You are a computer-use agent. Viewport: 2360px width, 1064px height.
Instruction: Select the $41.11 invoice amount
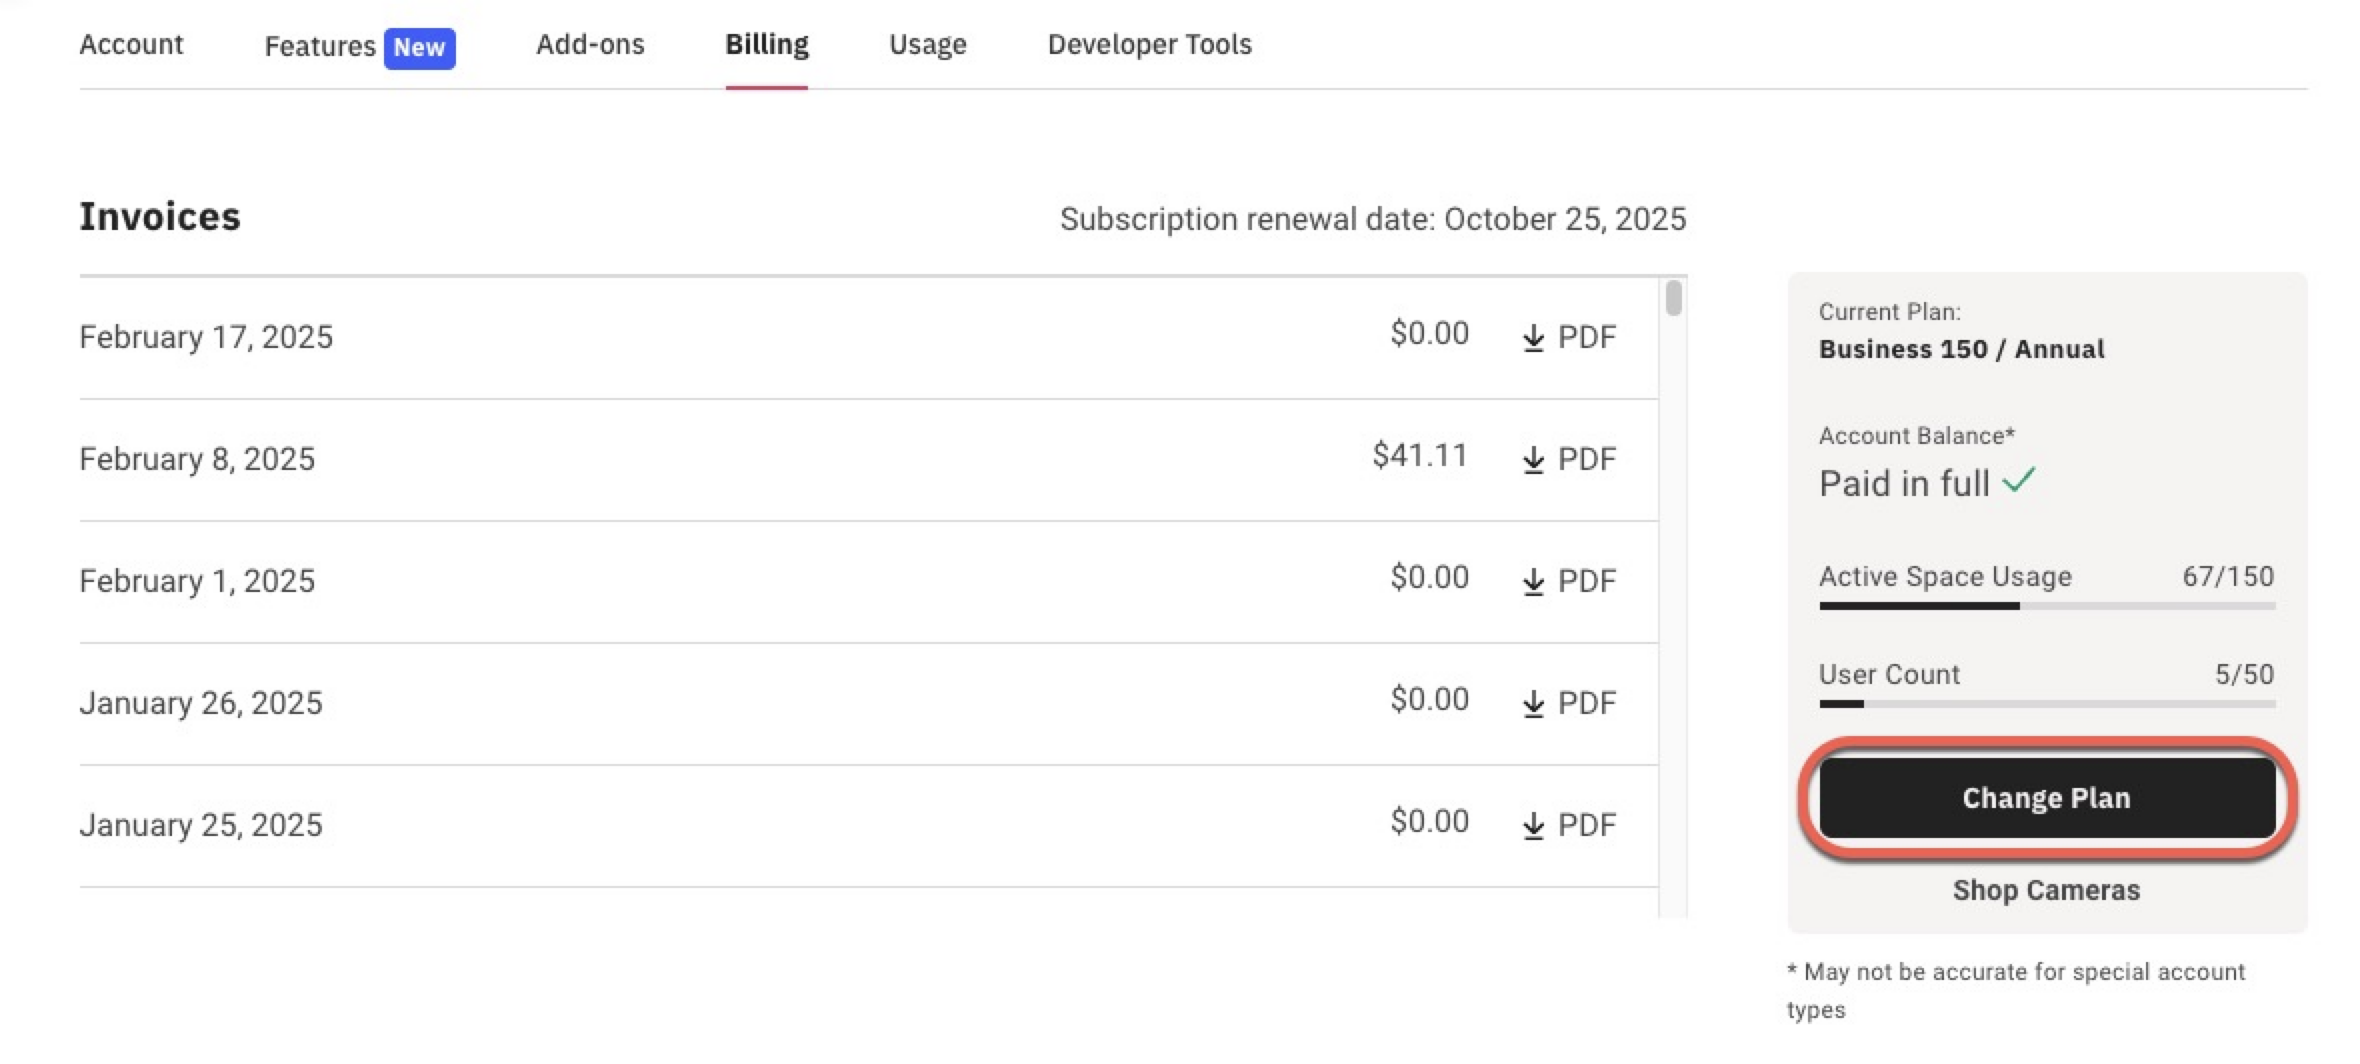tap(1419, 456)
